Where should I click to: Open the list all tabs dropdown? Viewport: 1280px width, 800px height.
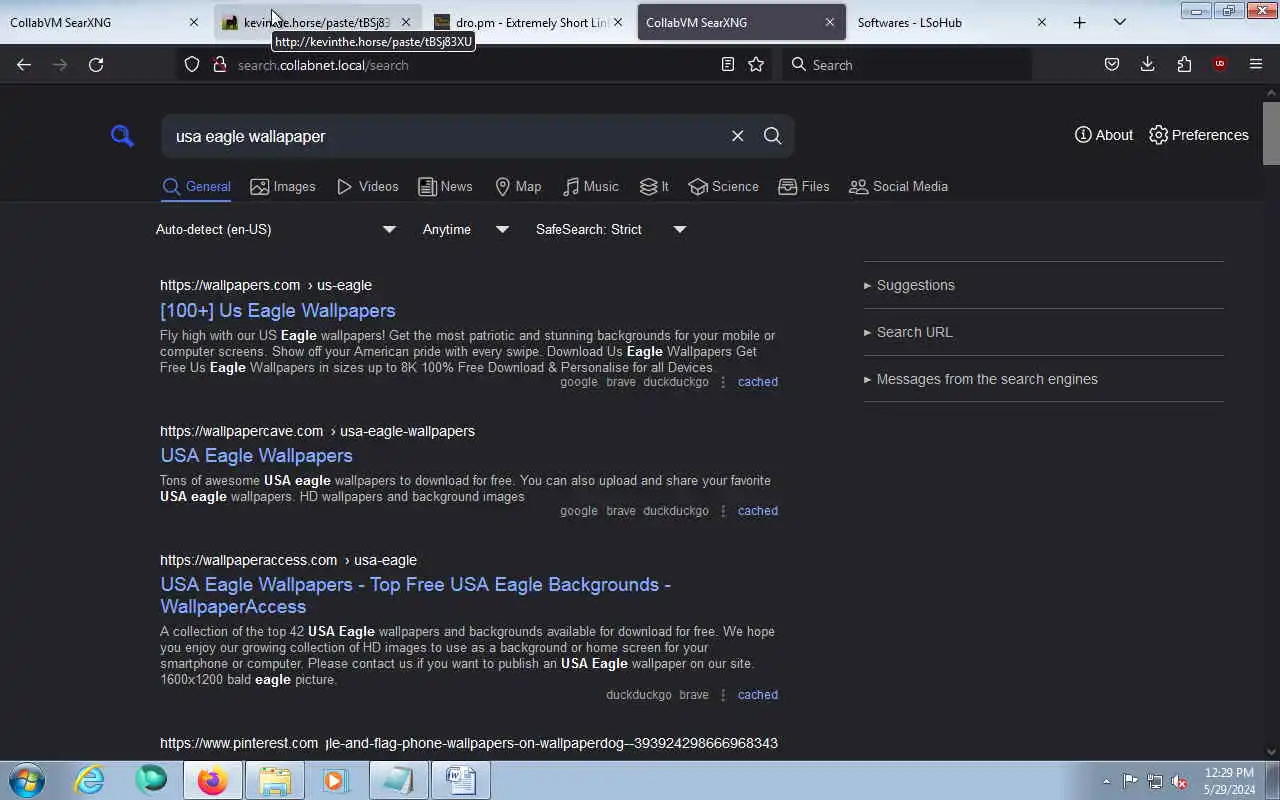coord(1119,22)
